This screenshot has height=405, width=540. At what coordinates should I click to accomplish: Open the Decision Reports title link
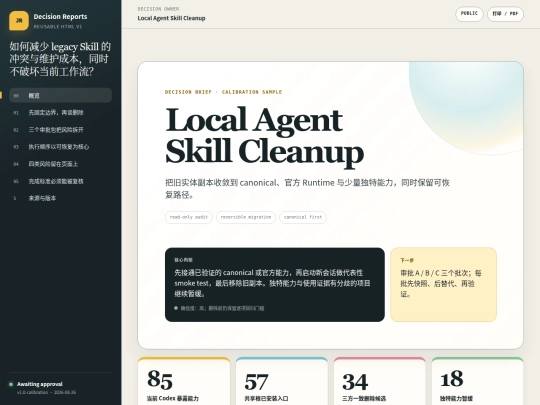click(x=60, y=17)
